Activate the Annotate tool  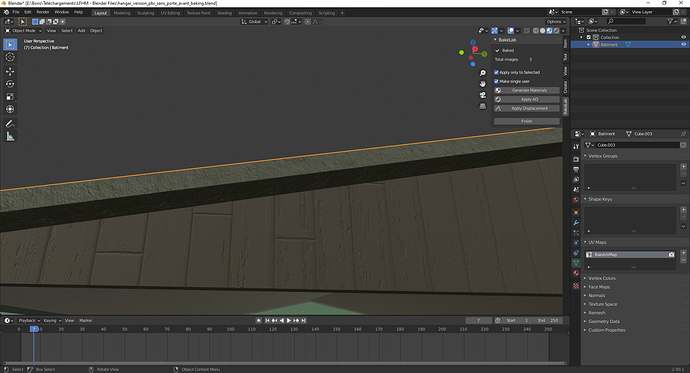point(10,124)
